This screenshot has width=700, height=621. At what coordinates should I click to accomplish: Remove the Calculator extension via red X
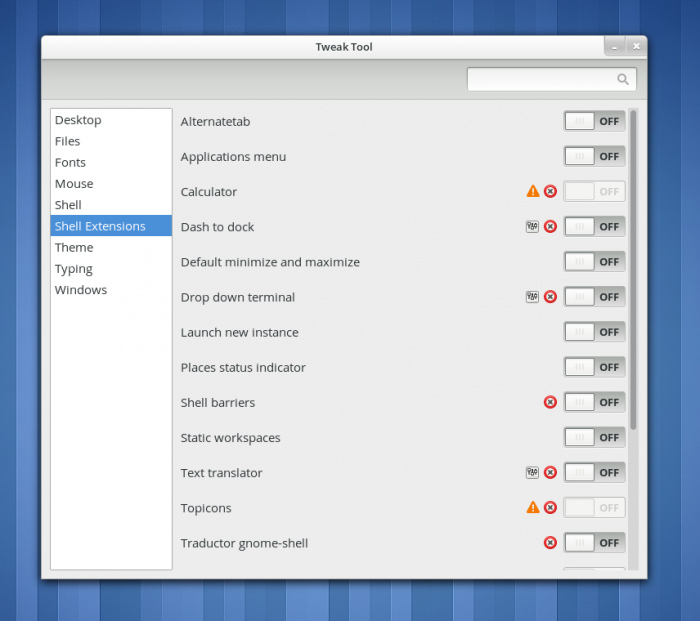(550, 192)
